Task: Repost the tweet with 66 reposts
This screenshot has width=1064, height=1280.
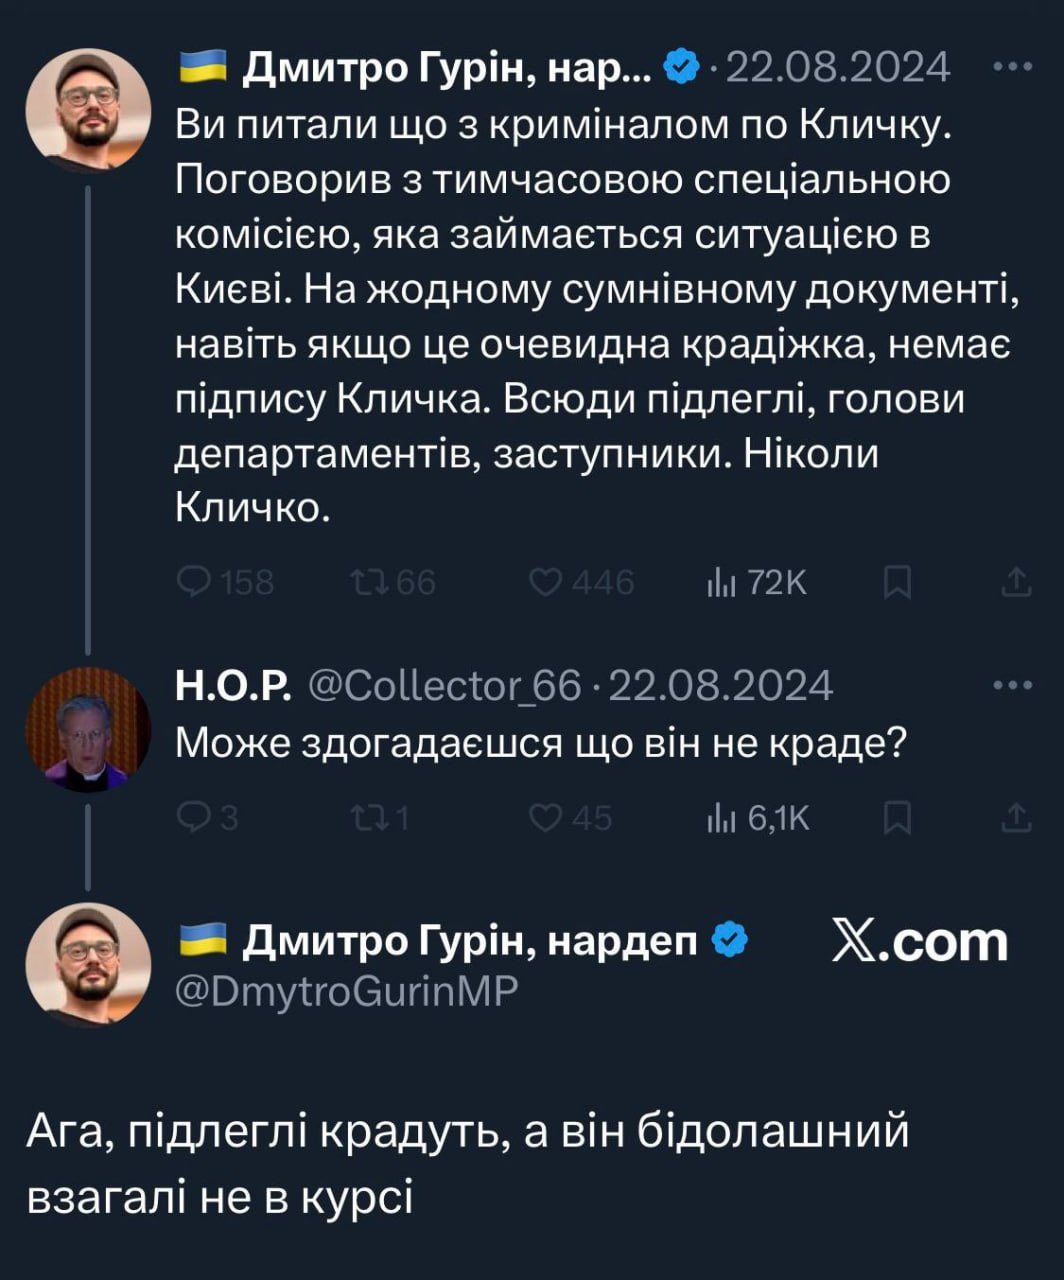Action: pos(363,581)
